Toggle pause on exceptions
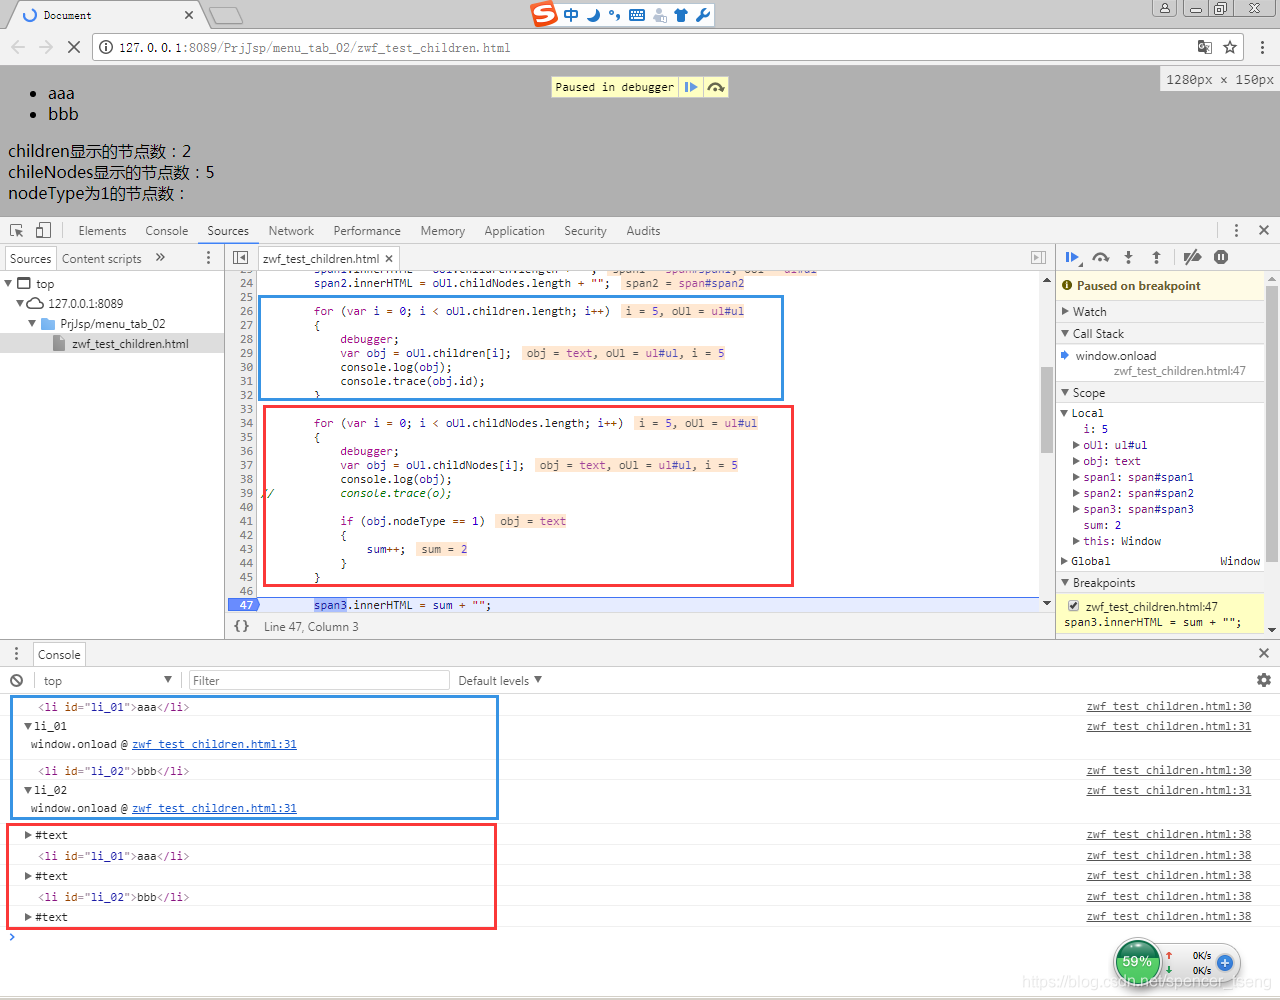1280x1000 pixels. (1220, 257)
